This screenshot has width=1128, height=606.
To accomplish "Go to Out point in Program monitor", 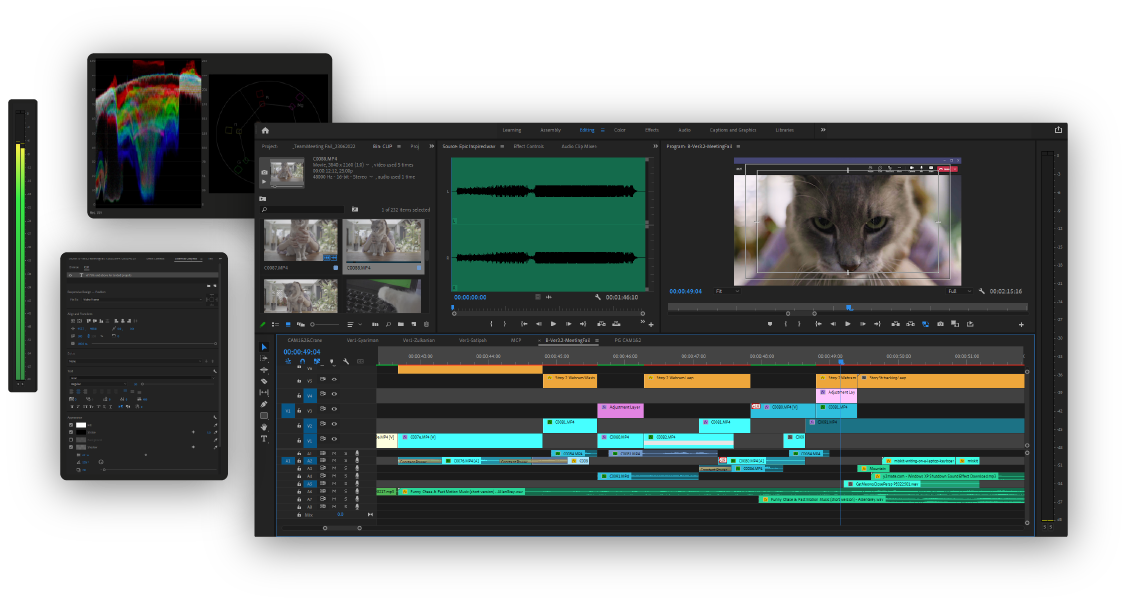I will 877,324.
